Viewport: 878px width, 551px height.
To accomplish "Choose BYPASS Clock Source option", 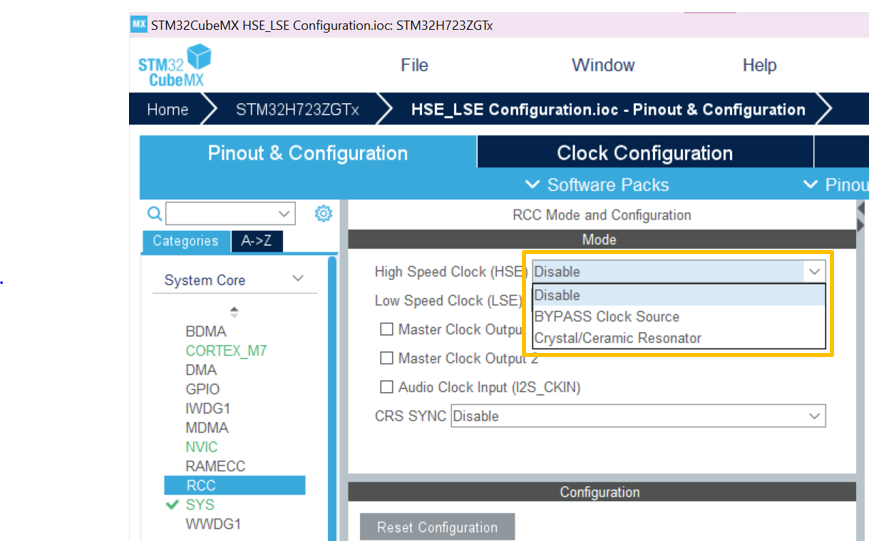I will (x=679, y=316).
